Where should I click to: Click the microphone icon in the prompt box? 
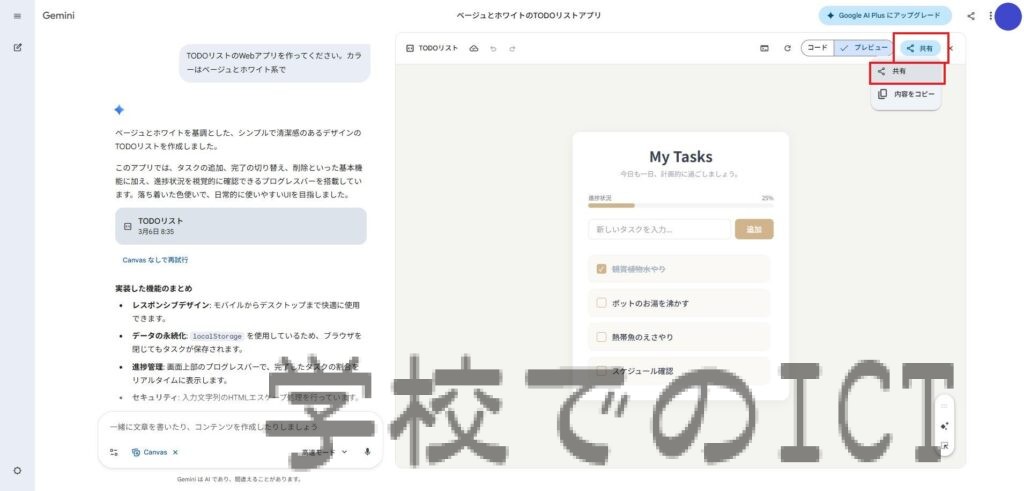(x=367, y=452)
